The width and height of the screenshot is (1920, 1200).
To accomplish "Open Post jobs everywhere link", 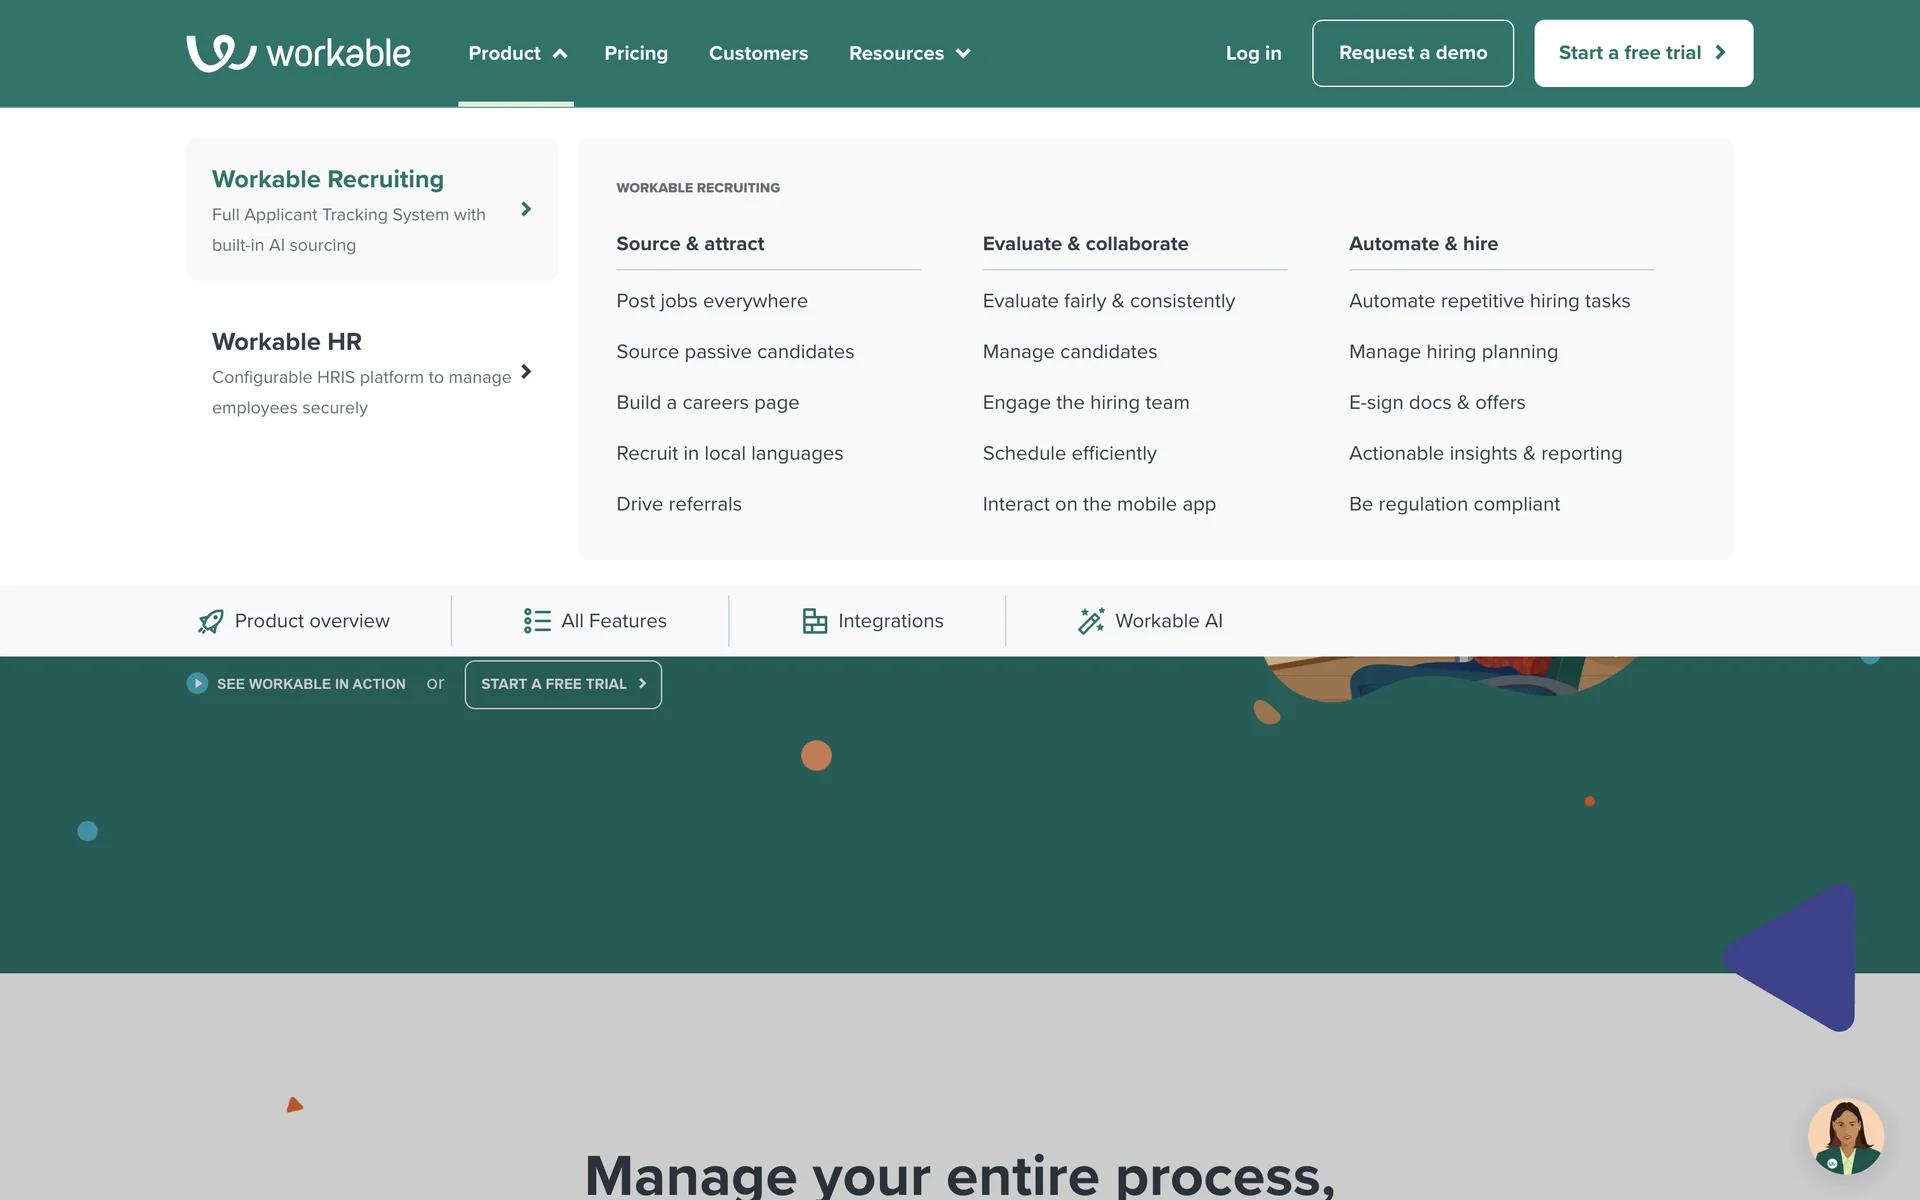I will [711, 301].
